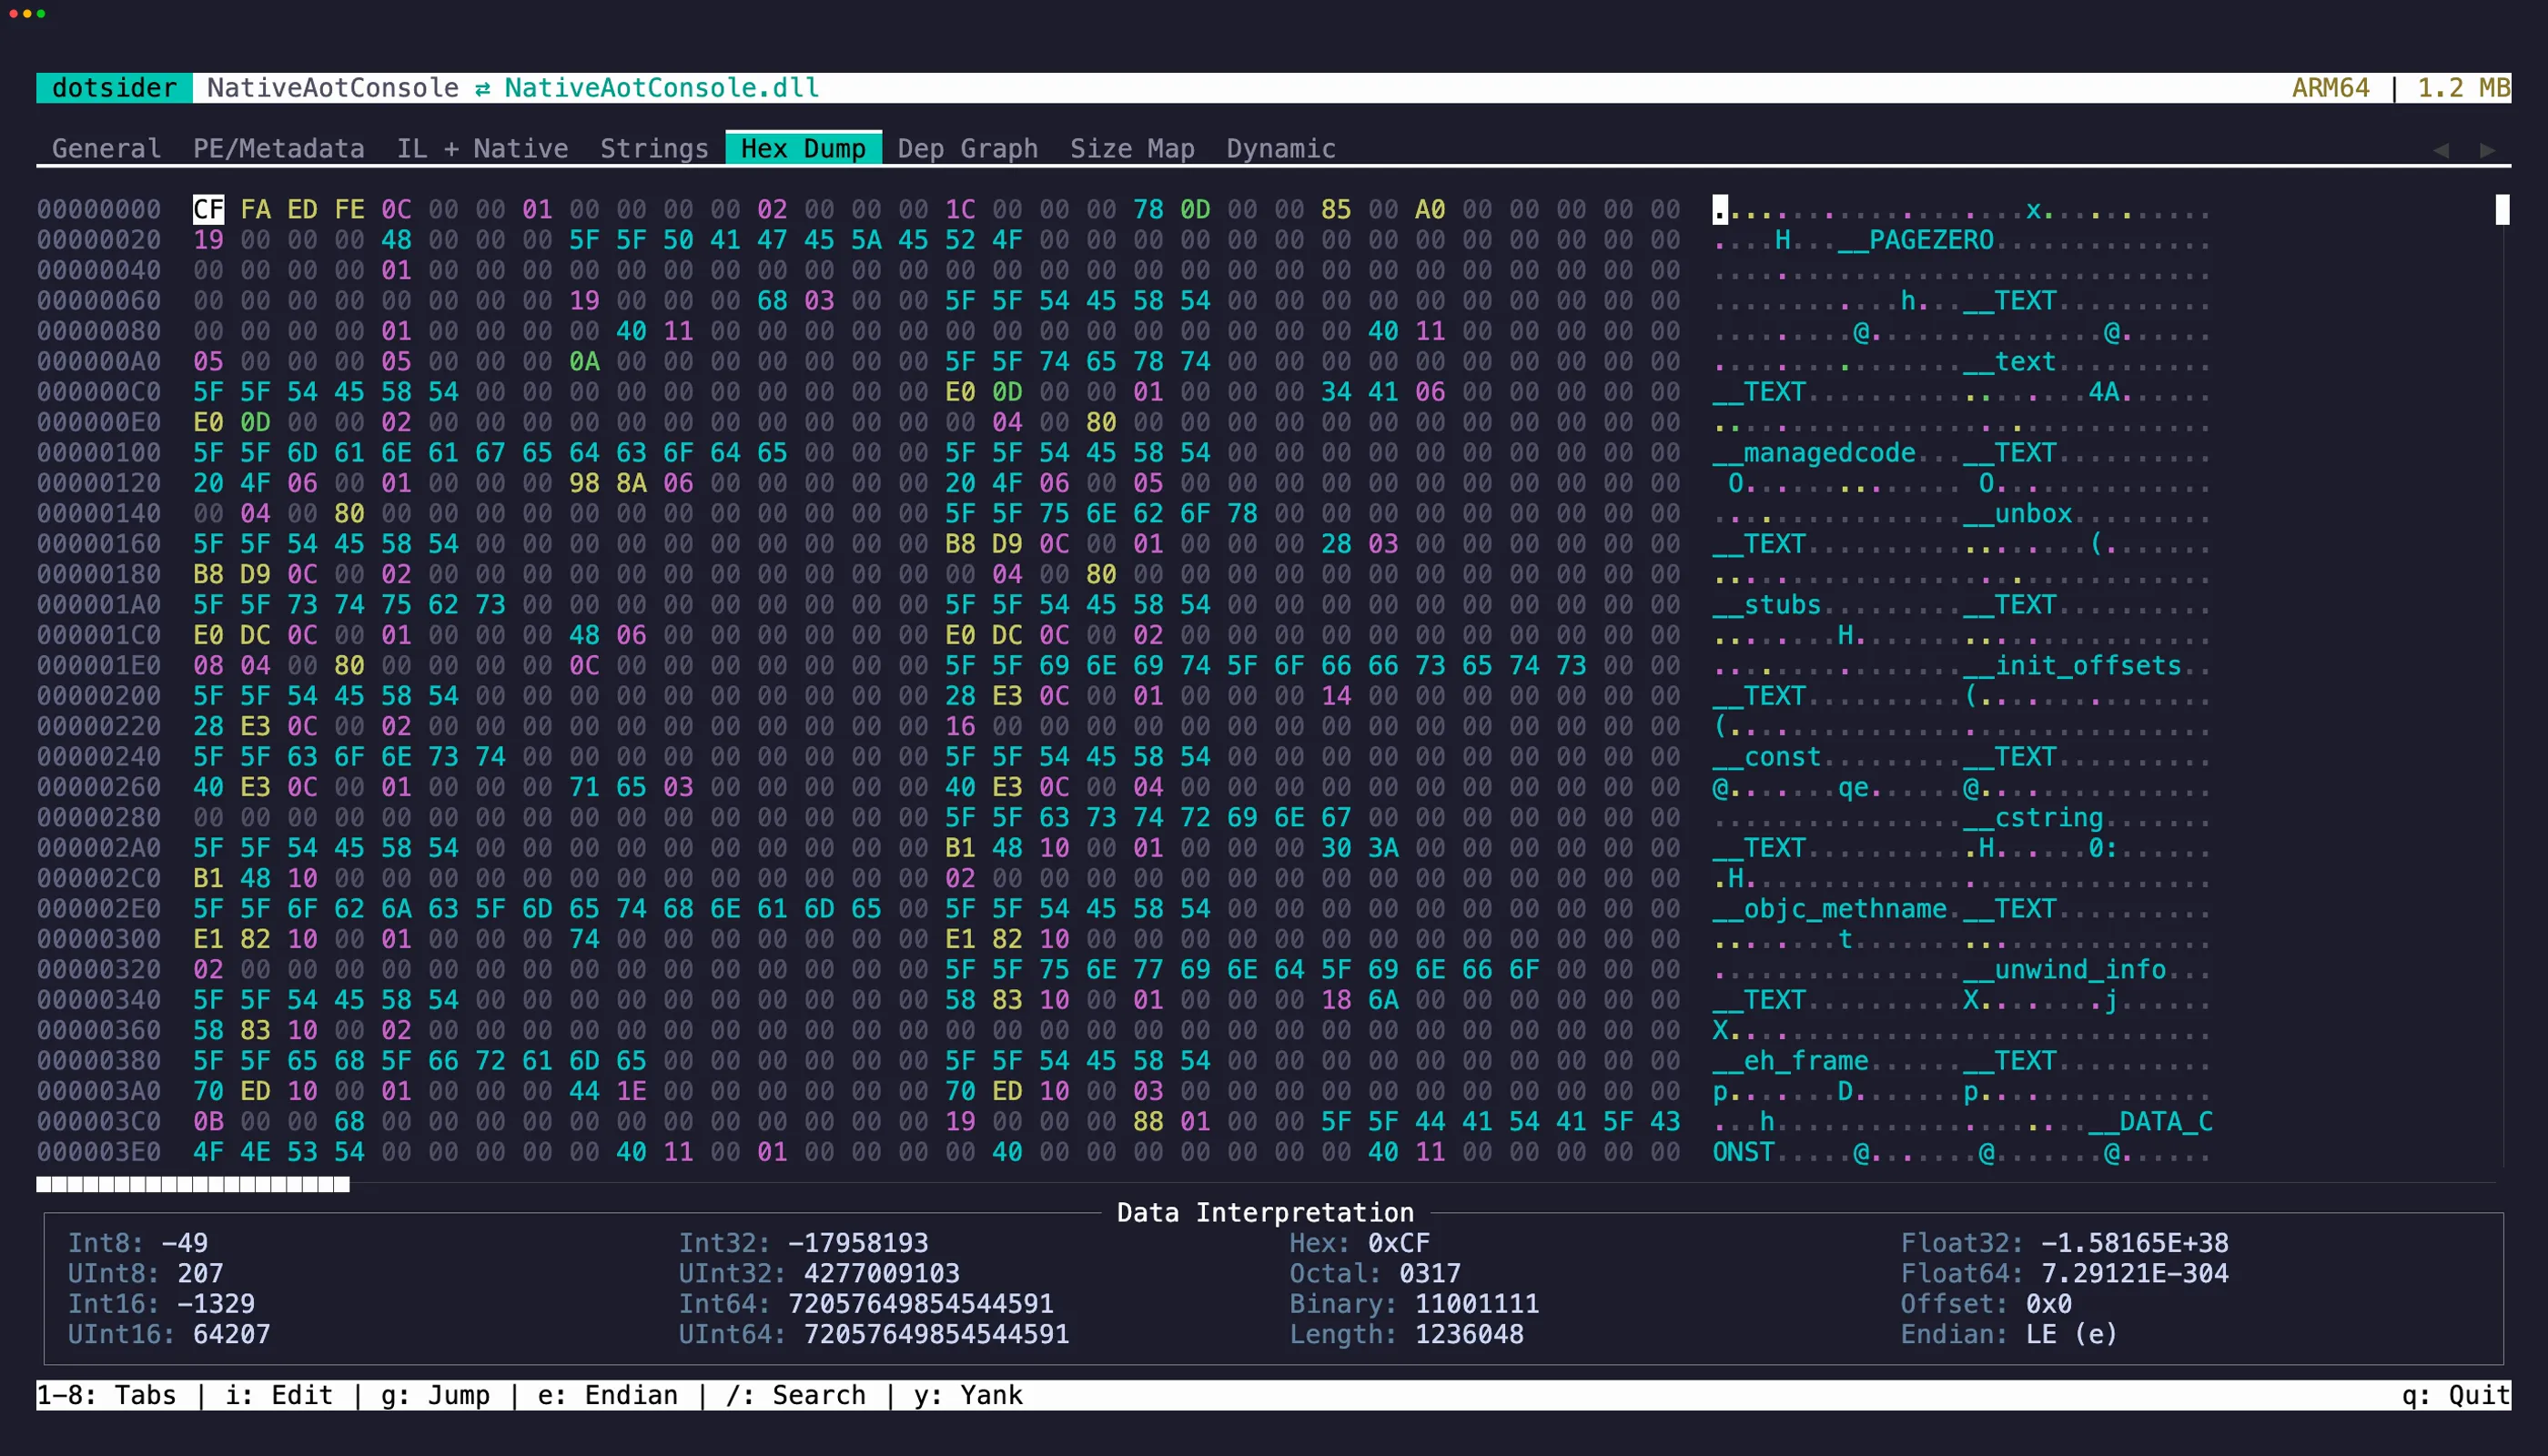Screen dimensions: 2548x1456
Task: Click the Endian value LE (e)
Action: [x=2072, y=1334]
